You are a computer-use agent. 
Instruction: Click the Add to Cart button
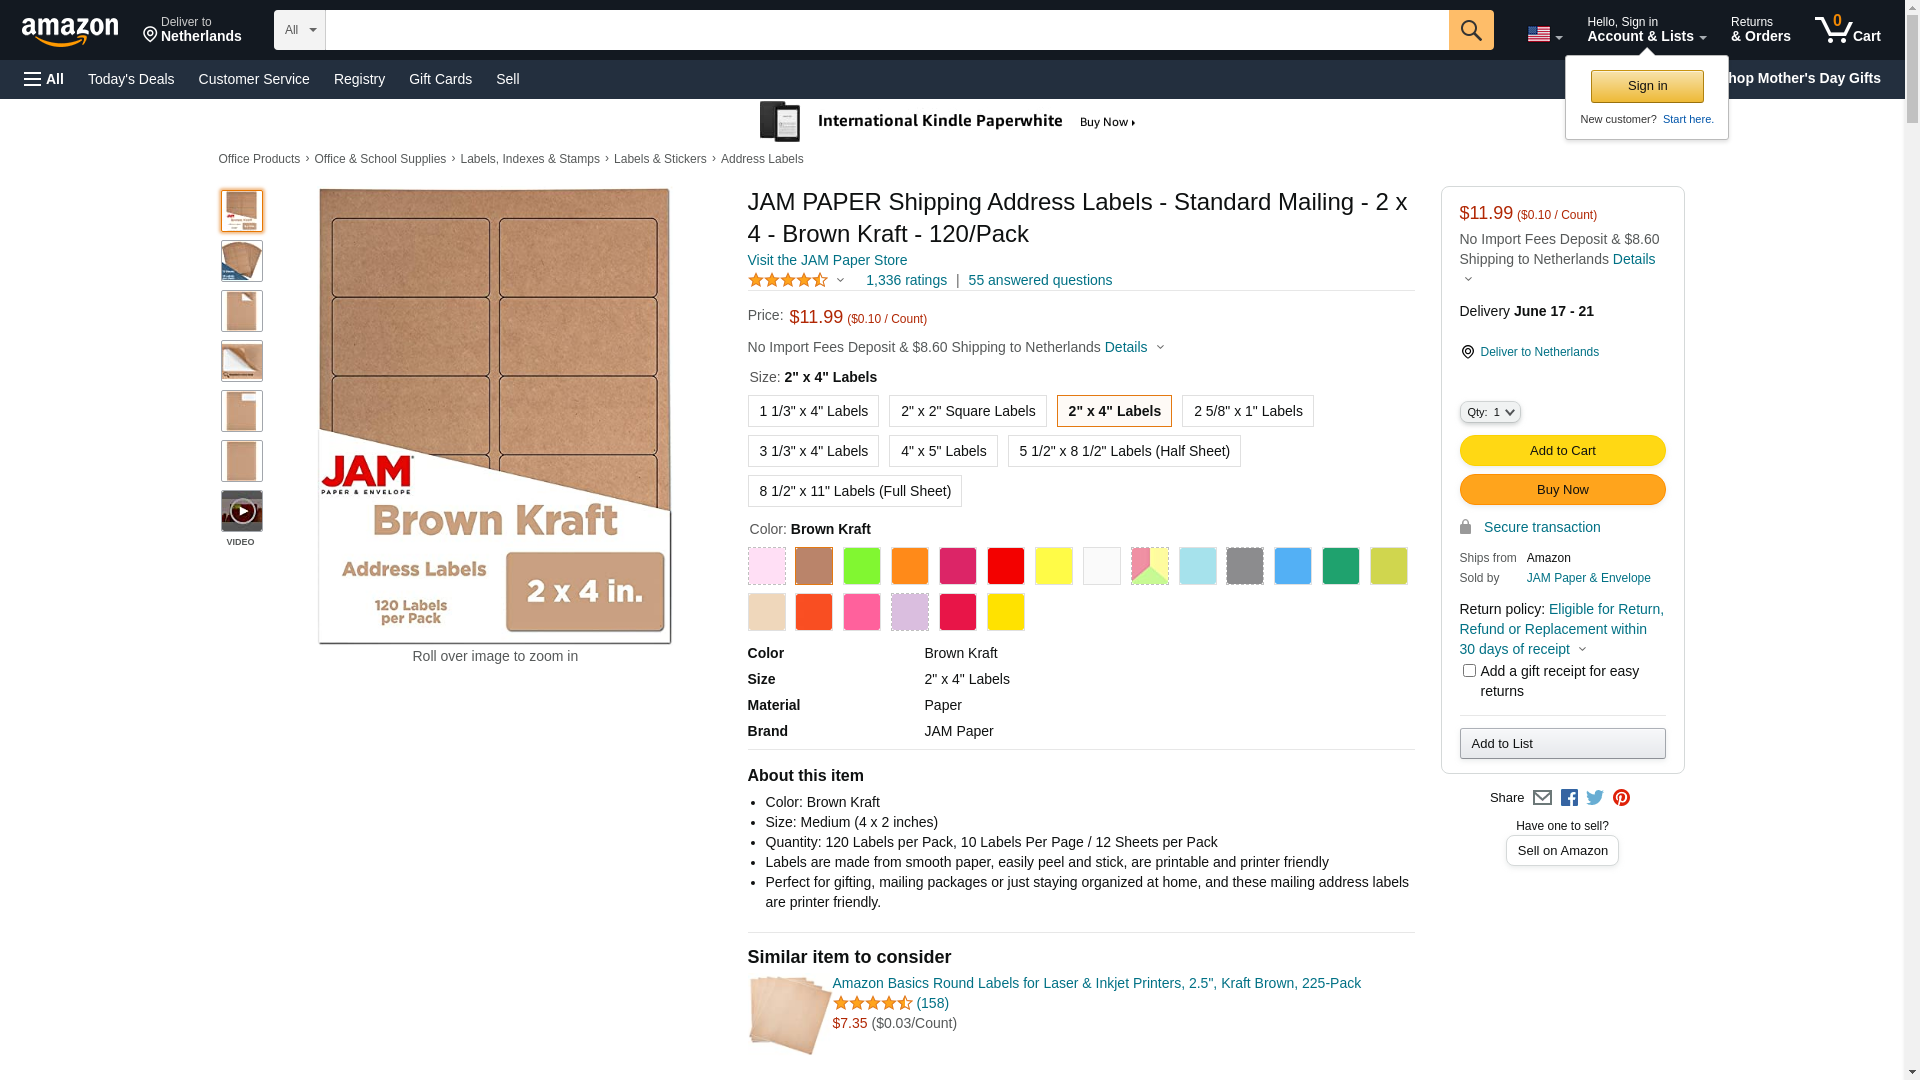click(1562, 451)
